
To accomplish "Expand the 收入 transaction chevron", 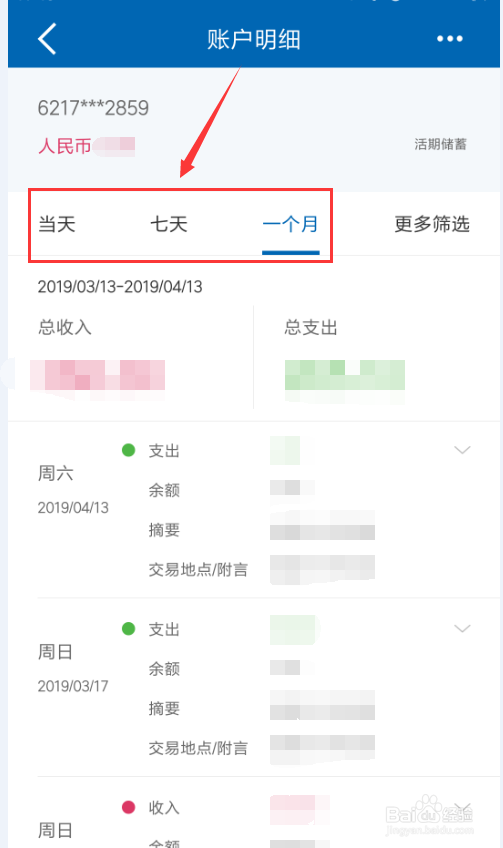I will [462, 808].
